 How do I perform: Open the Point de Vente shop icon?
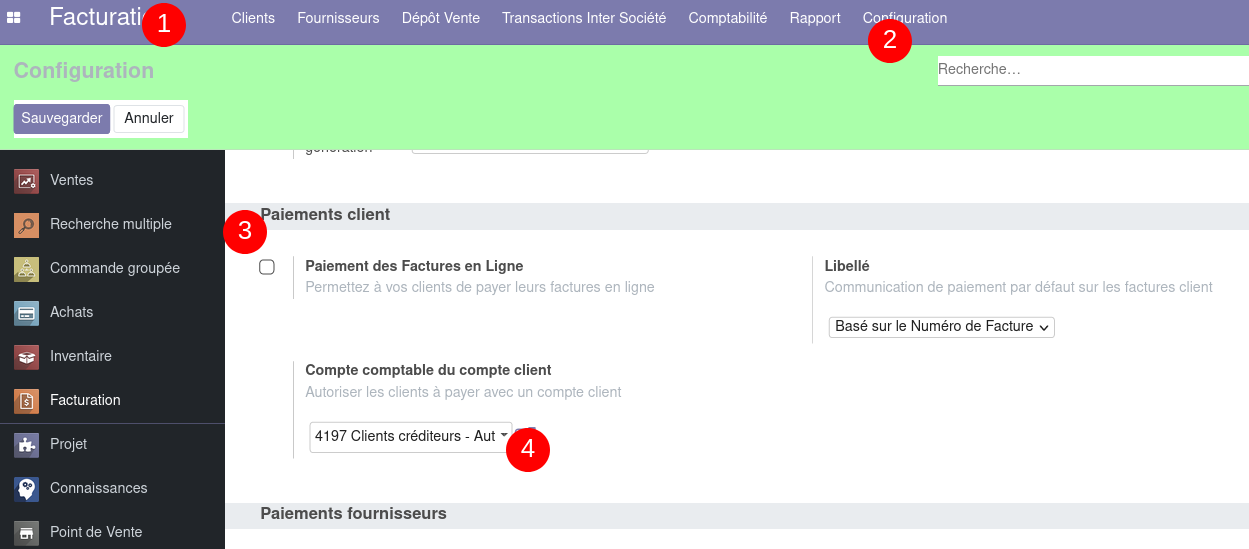(26, 533)
